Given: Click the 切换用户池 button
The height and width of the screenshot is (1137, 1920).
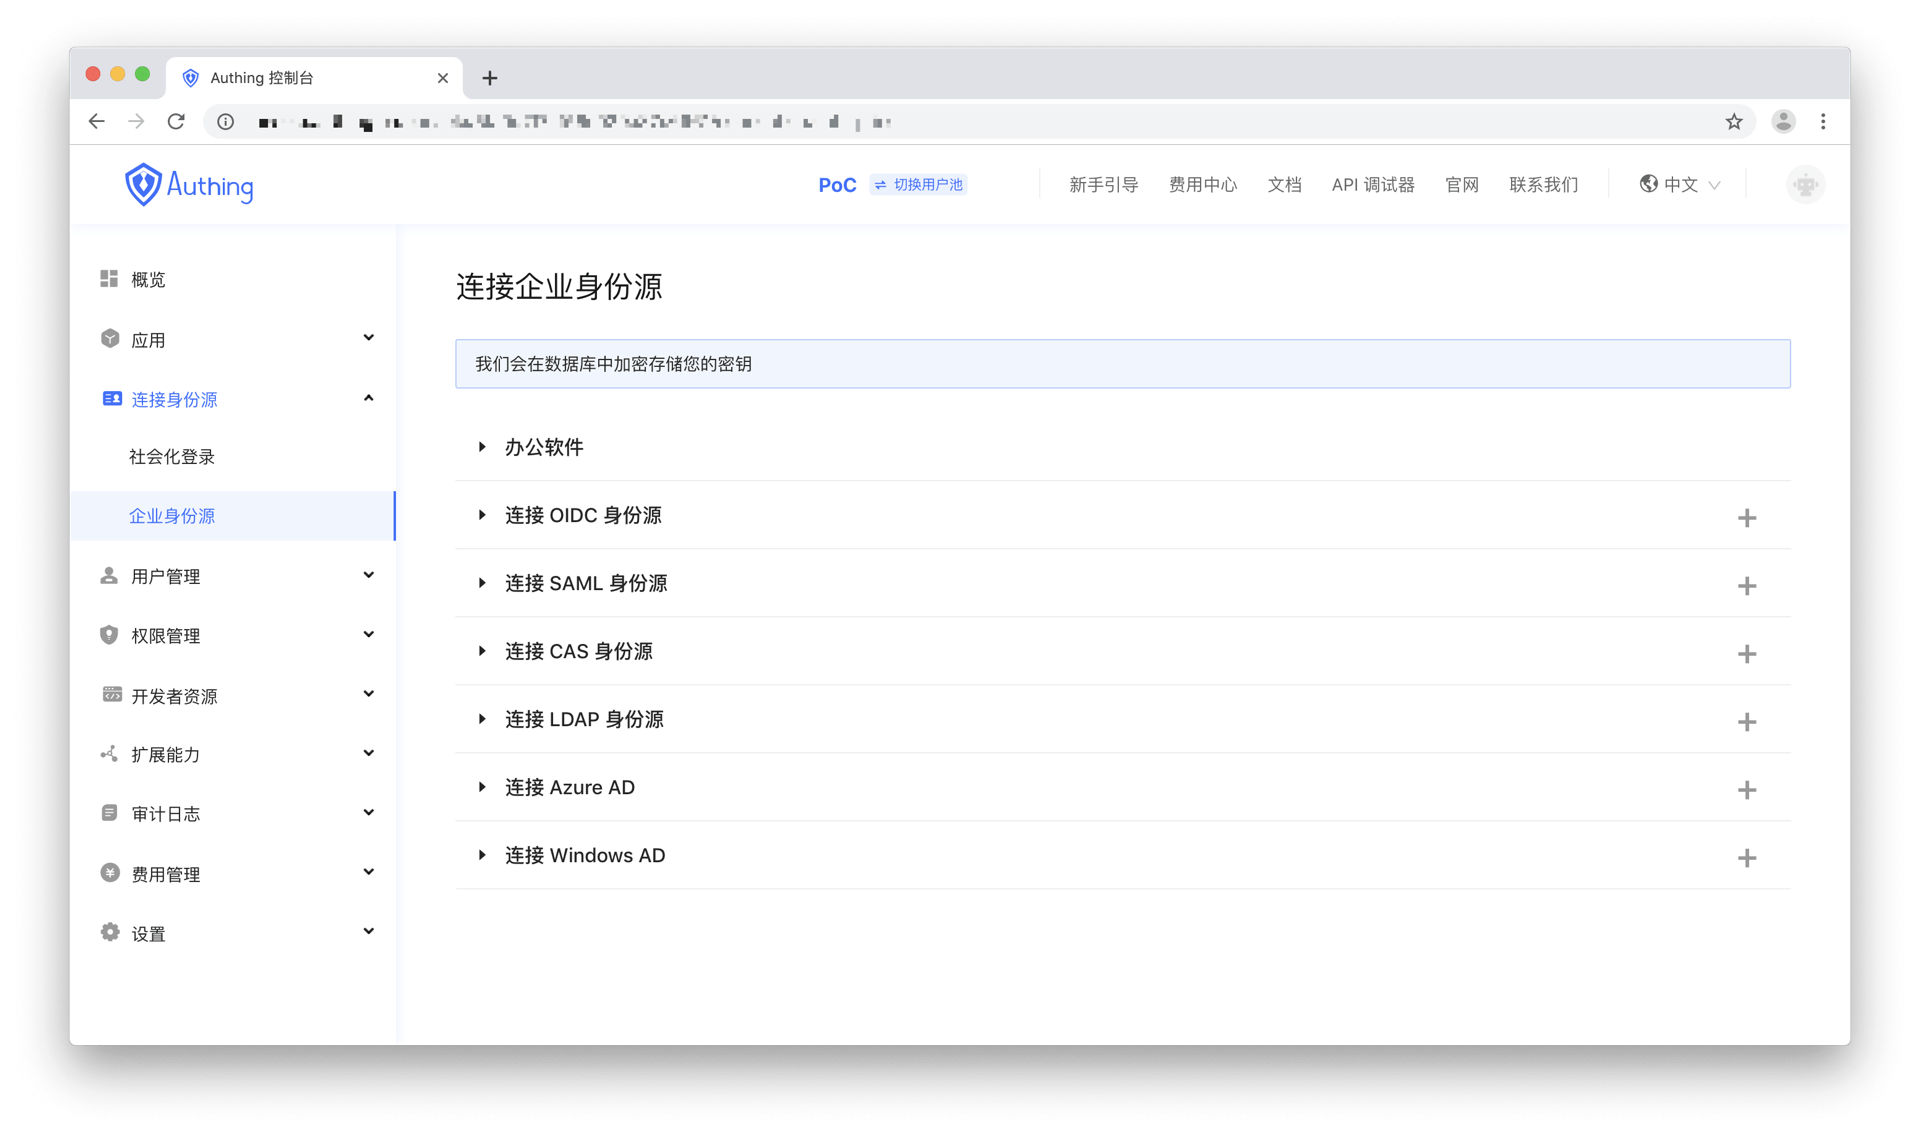Looking at the screenshot, I should point(918,185).
